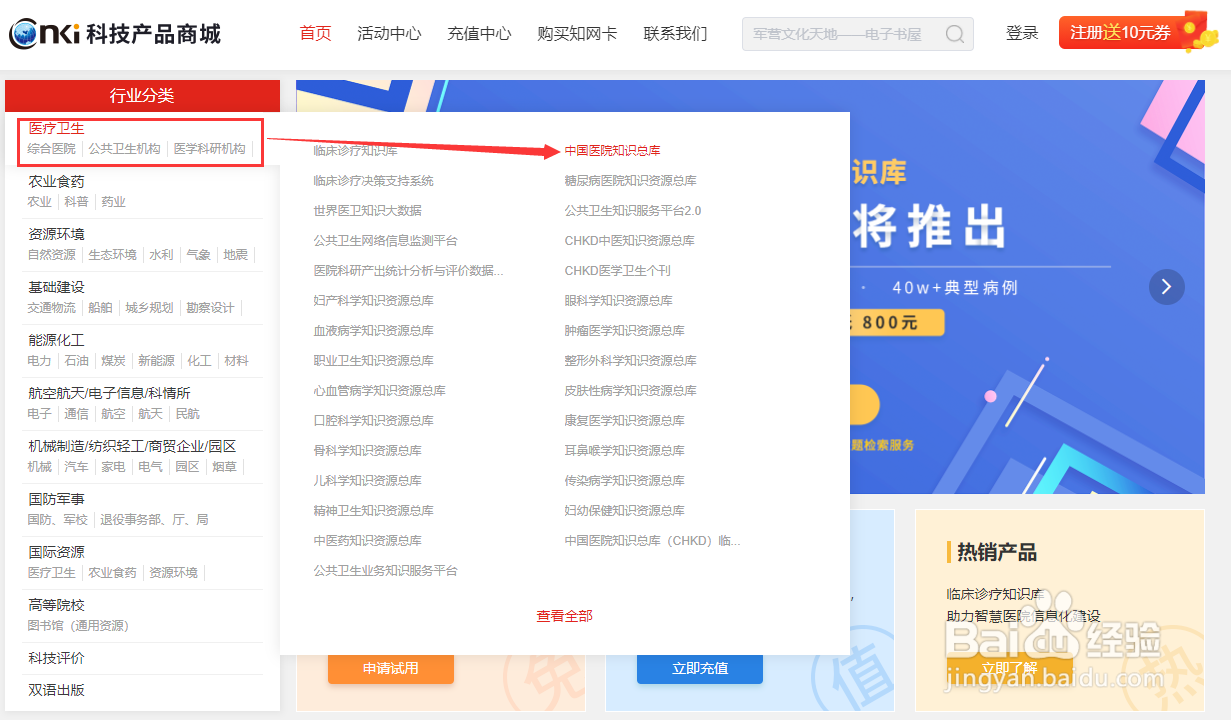This screenshot has height=720, width=1231.
Task: Click 申请试用 button
Action: tap(391, 668)
